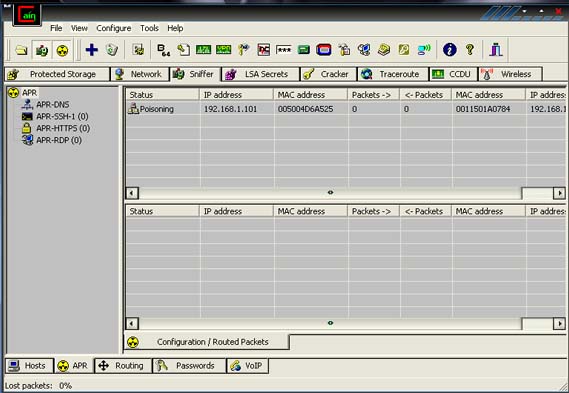Image resolution: width=569 pixels, height=393 pixels.
Task: Click the wireless signal toolbar icon
Action: click(x=424, y=50)
